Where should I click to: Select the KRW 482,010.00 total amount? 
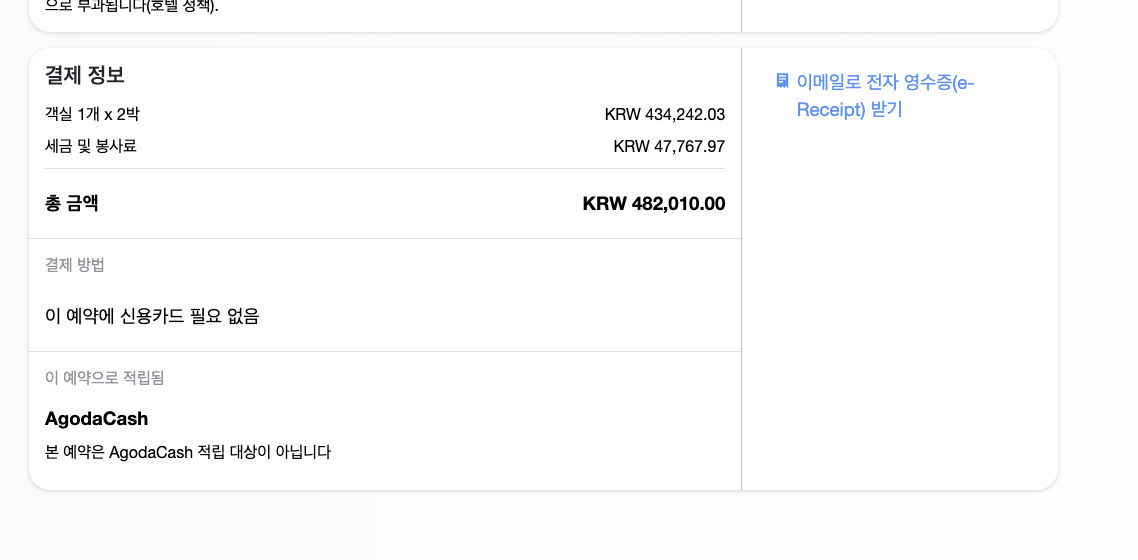(654, 204)
